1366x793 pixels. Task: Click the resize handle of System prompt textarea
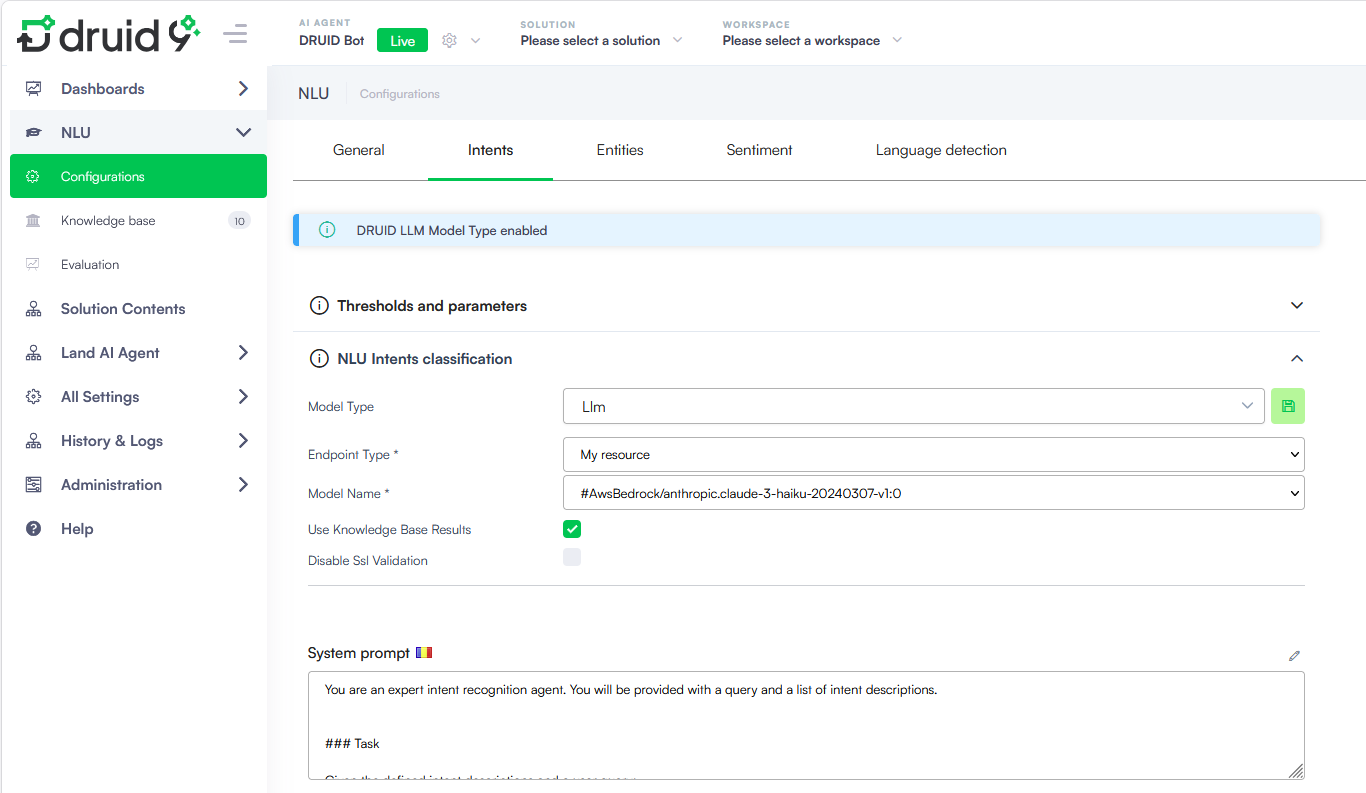pyautogui.click(x=1295, y=770)
